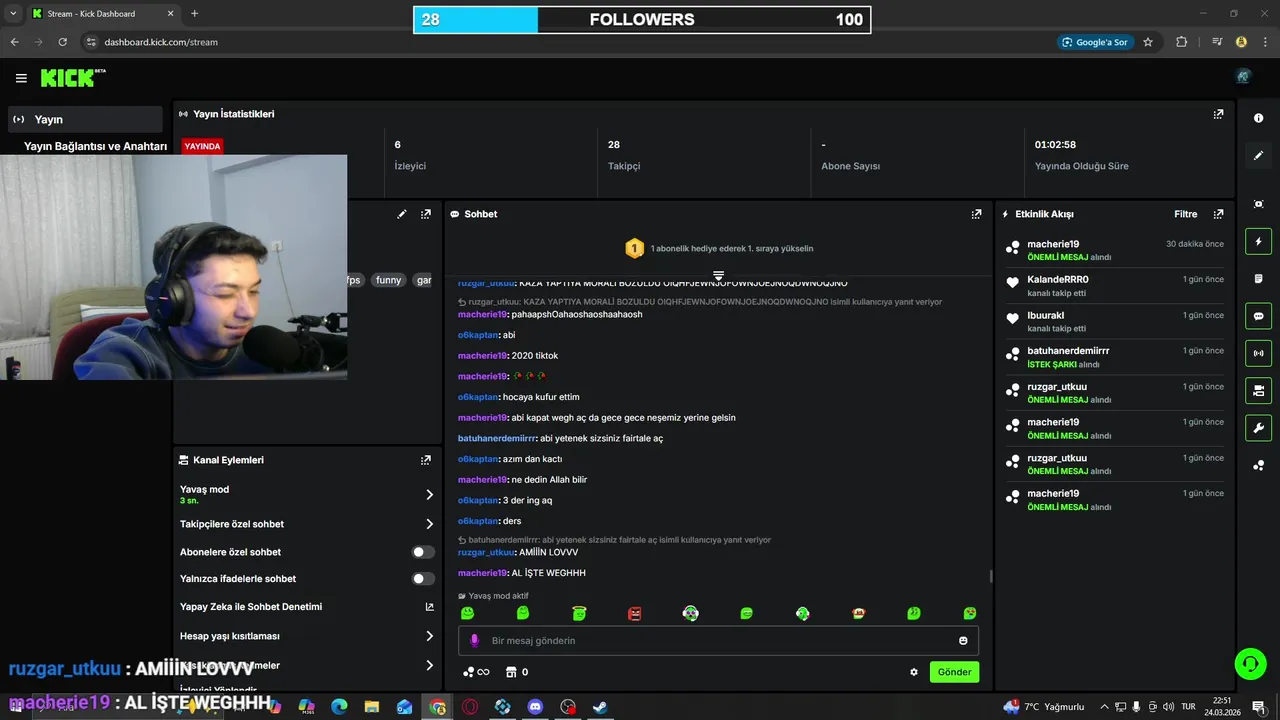Focus the Bir mesaj gönderin input field
Viewport: 1280px width, 720px height.
click(718, 641)
